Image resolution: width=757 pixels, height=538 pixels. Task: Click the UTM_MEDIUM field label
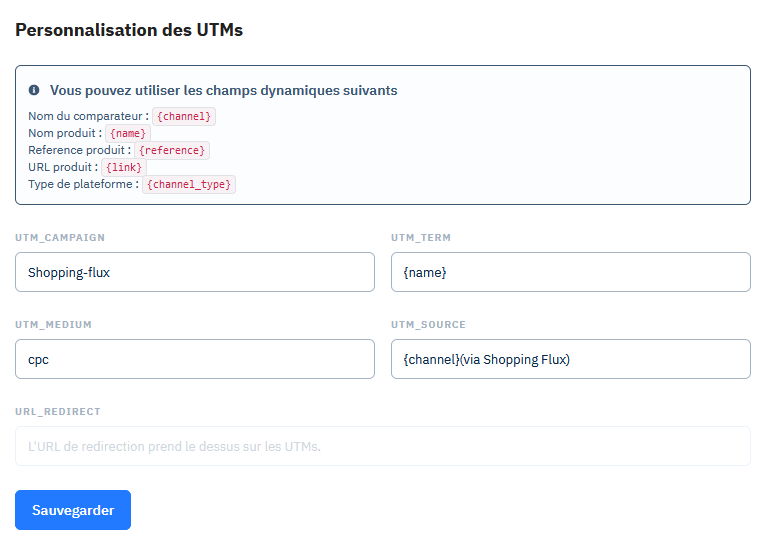coord(53,325)
